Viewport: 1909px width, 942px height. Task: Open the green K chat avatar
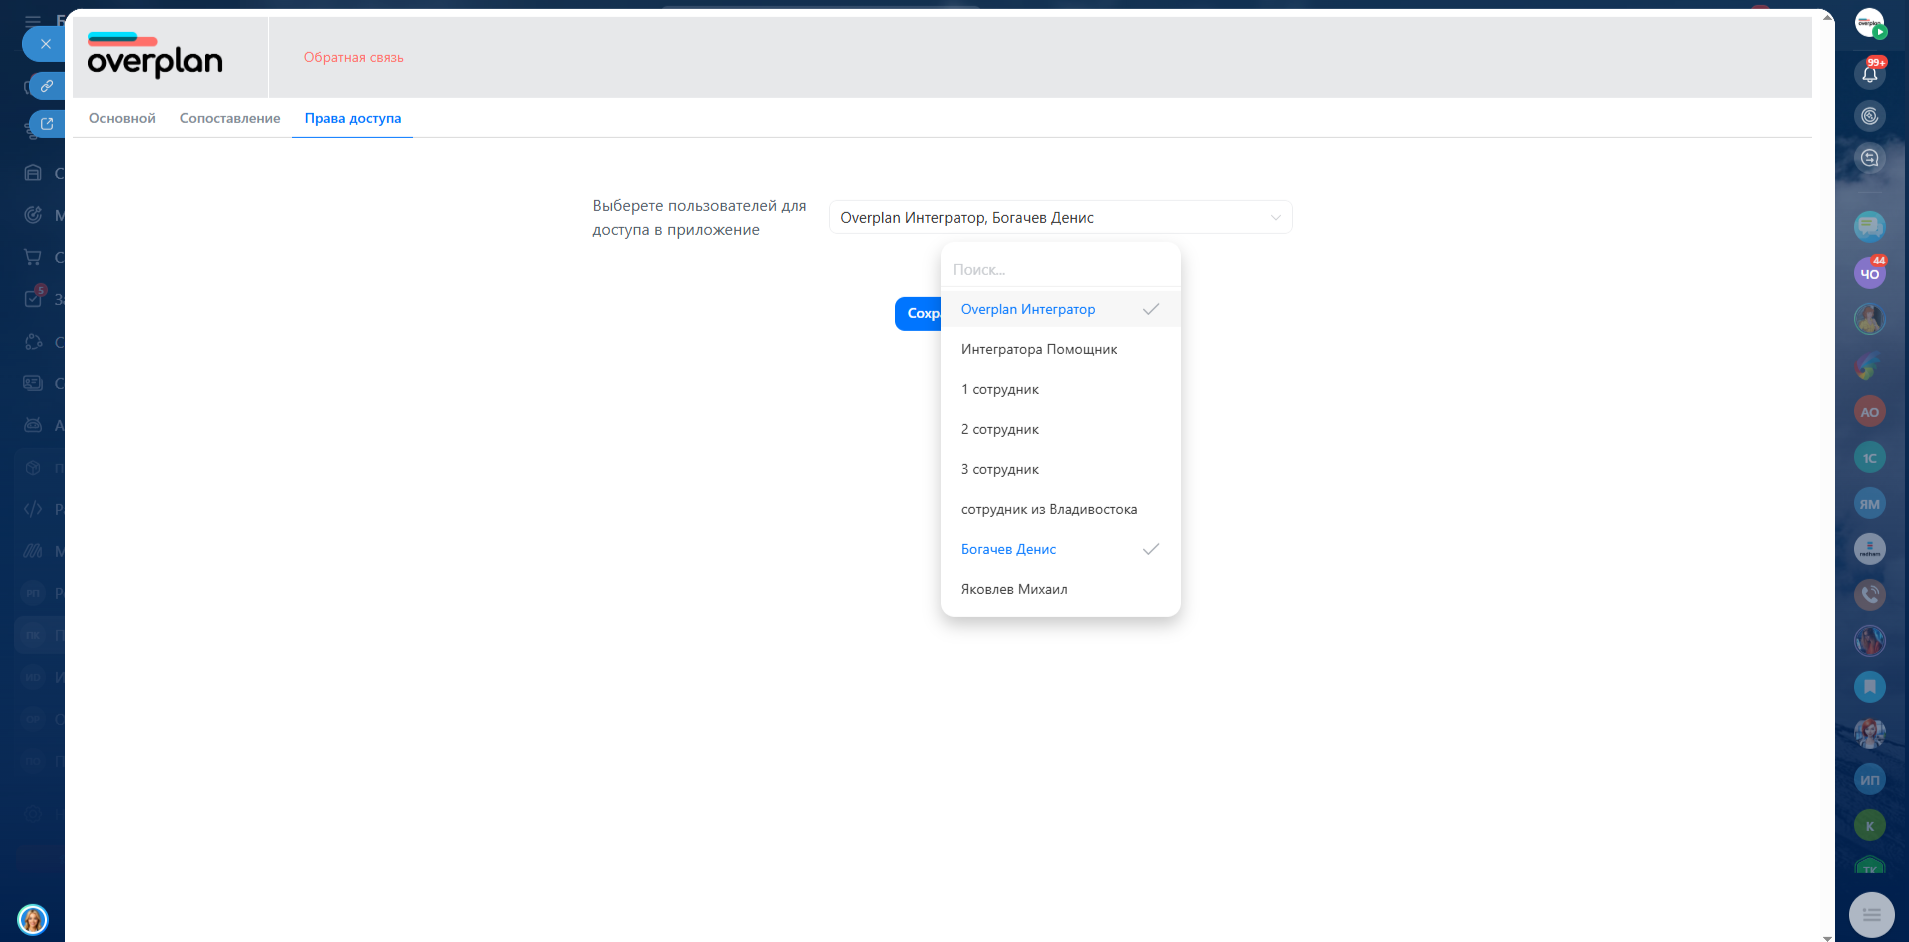pyautogui.click(x=1870, y=826)
